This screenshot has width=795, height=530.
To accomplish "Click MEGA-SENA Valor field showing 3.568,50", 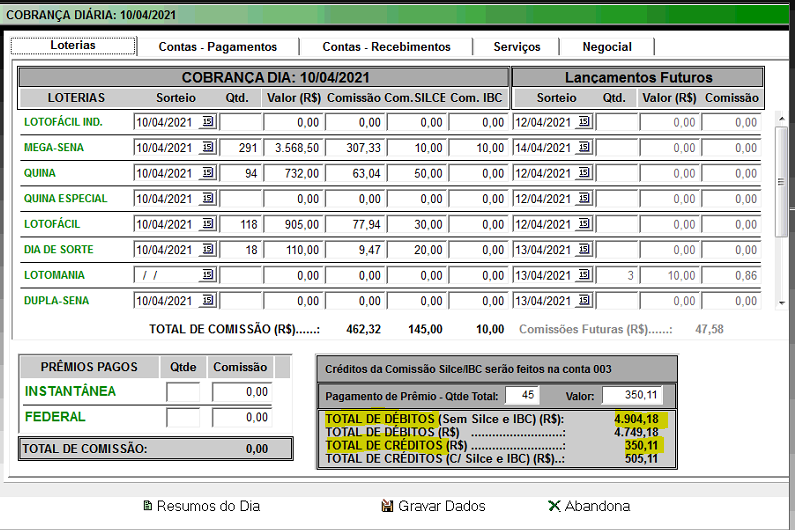I will coord(294,148).
